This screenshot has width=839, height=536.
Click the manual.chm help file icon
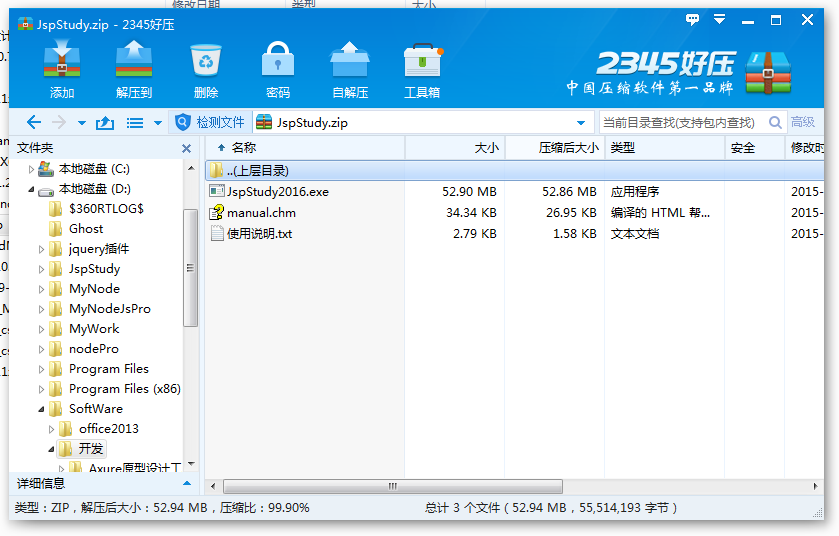pyautogui.click(x=217, y=212)
